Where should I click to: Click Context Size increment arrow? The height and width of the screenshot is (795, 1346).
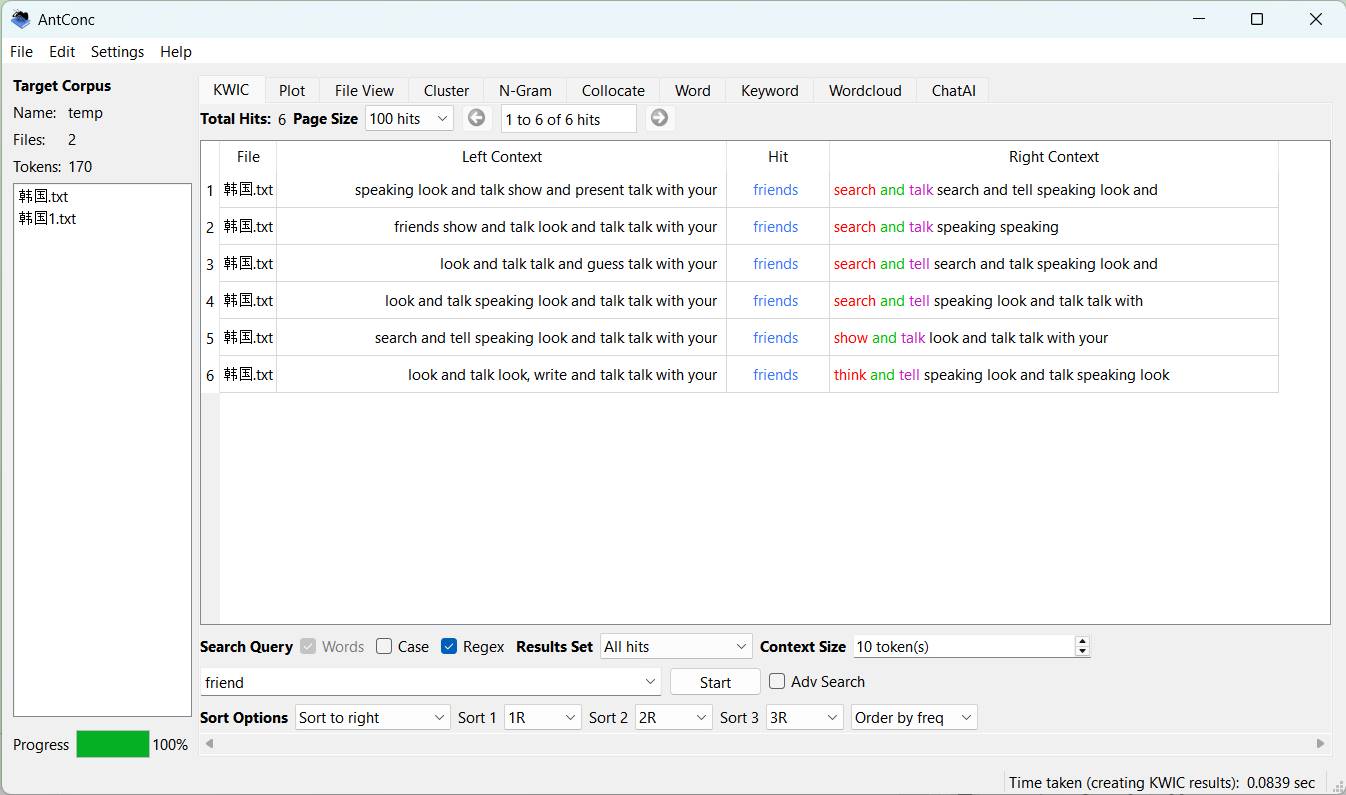tap(1082, 641)
